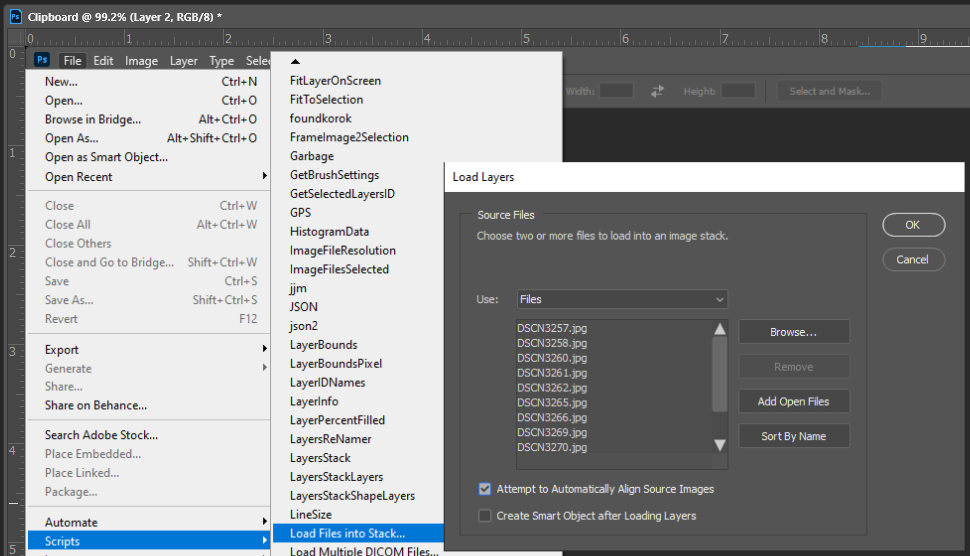The image size is (970, 556).
Task: Run the FitLayerOnScreen script
Action: [x=335, y=80]
